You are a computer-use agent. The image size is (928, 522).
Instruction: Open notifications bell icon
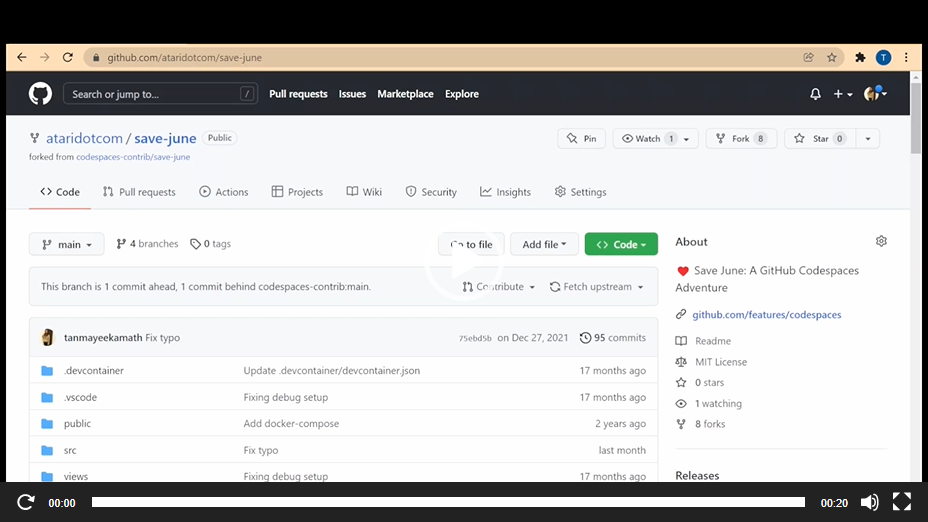816,94
